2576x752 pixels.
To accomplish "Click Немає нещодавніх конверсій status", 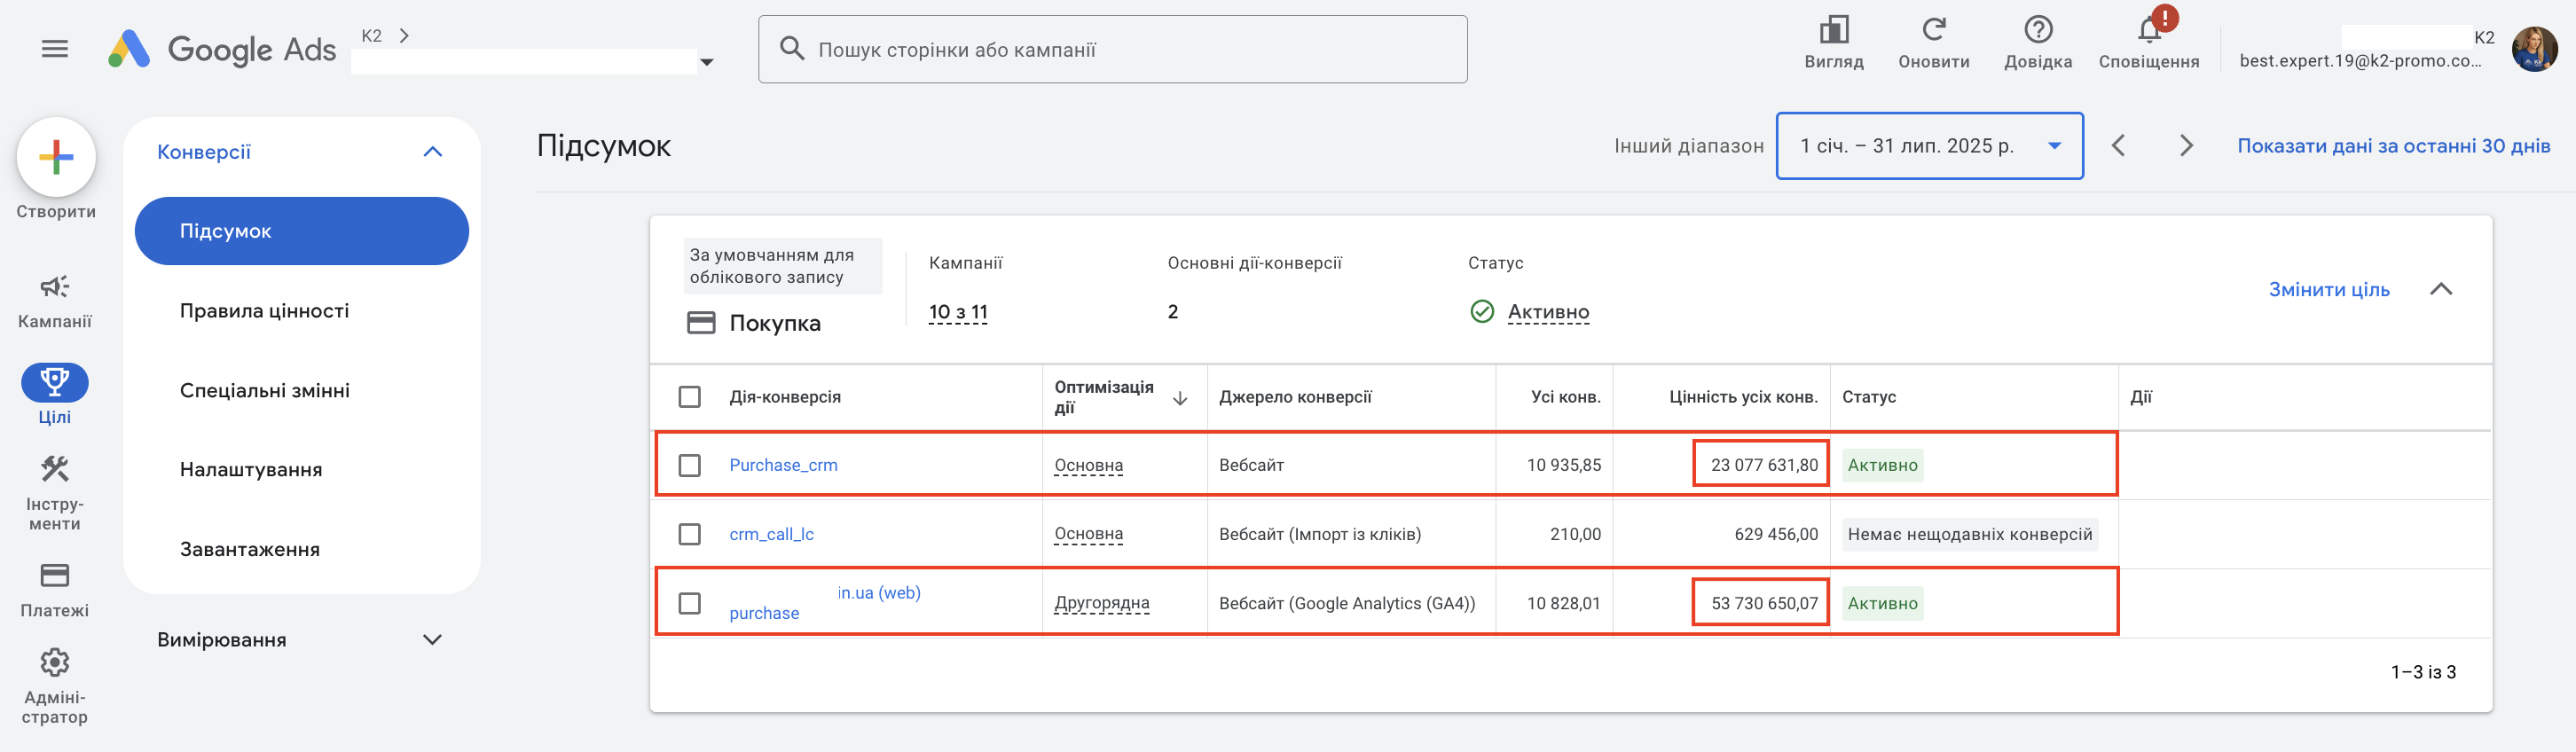I will pos(1969,534).
